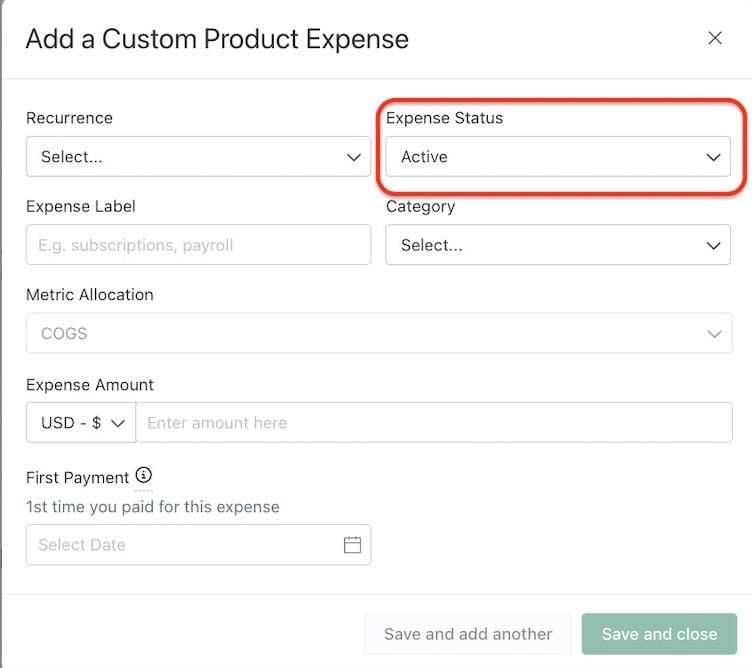Open the USD - $ currency selector
This screenshot has width=752, height=668.
[81, 422]
